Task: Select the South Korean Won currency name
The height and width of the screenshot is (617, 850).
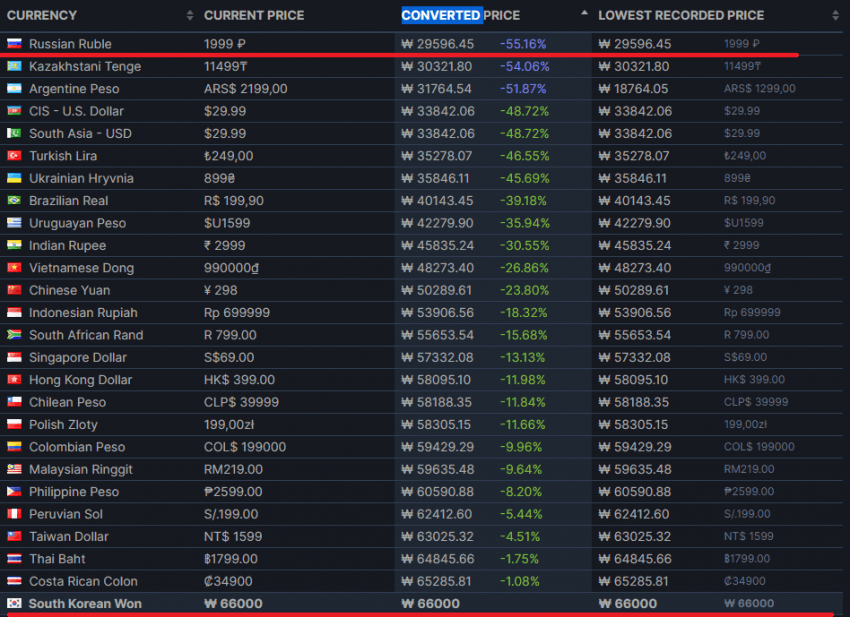Action: [x=85, y=603]
